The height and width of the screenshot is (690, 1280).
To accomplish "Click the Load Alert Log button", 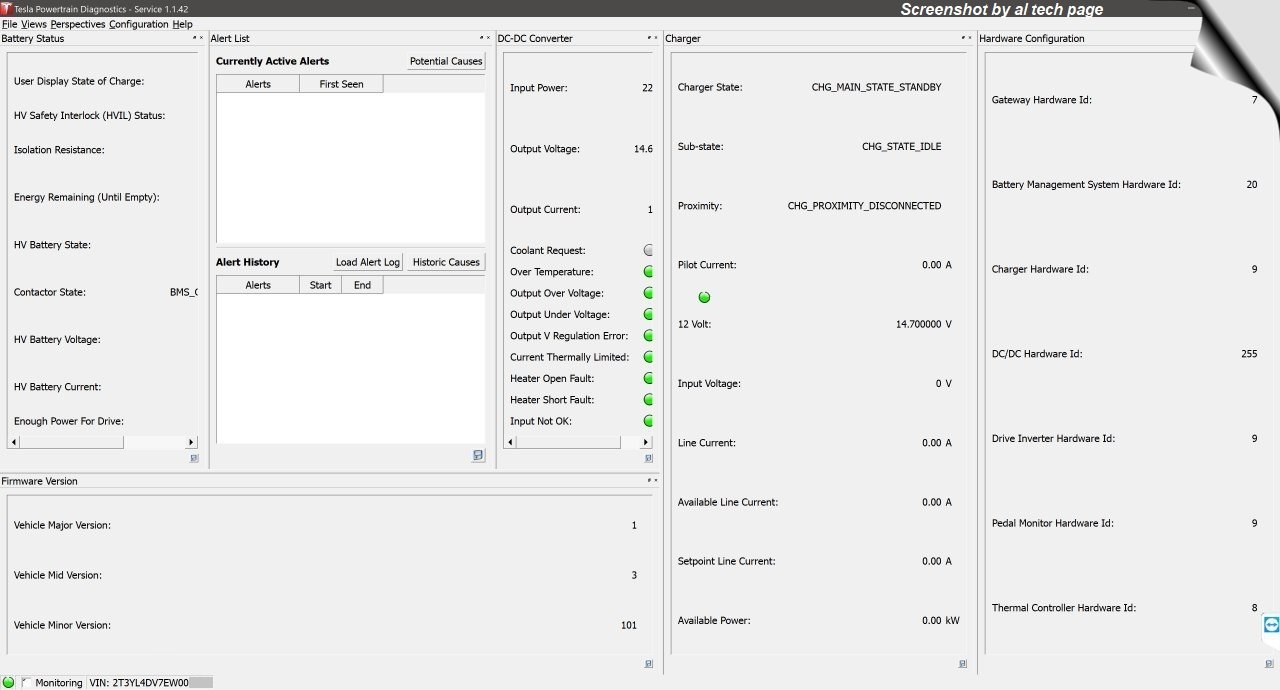I will (367, 262).
